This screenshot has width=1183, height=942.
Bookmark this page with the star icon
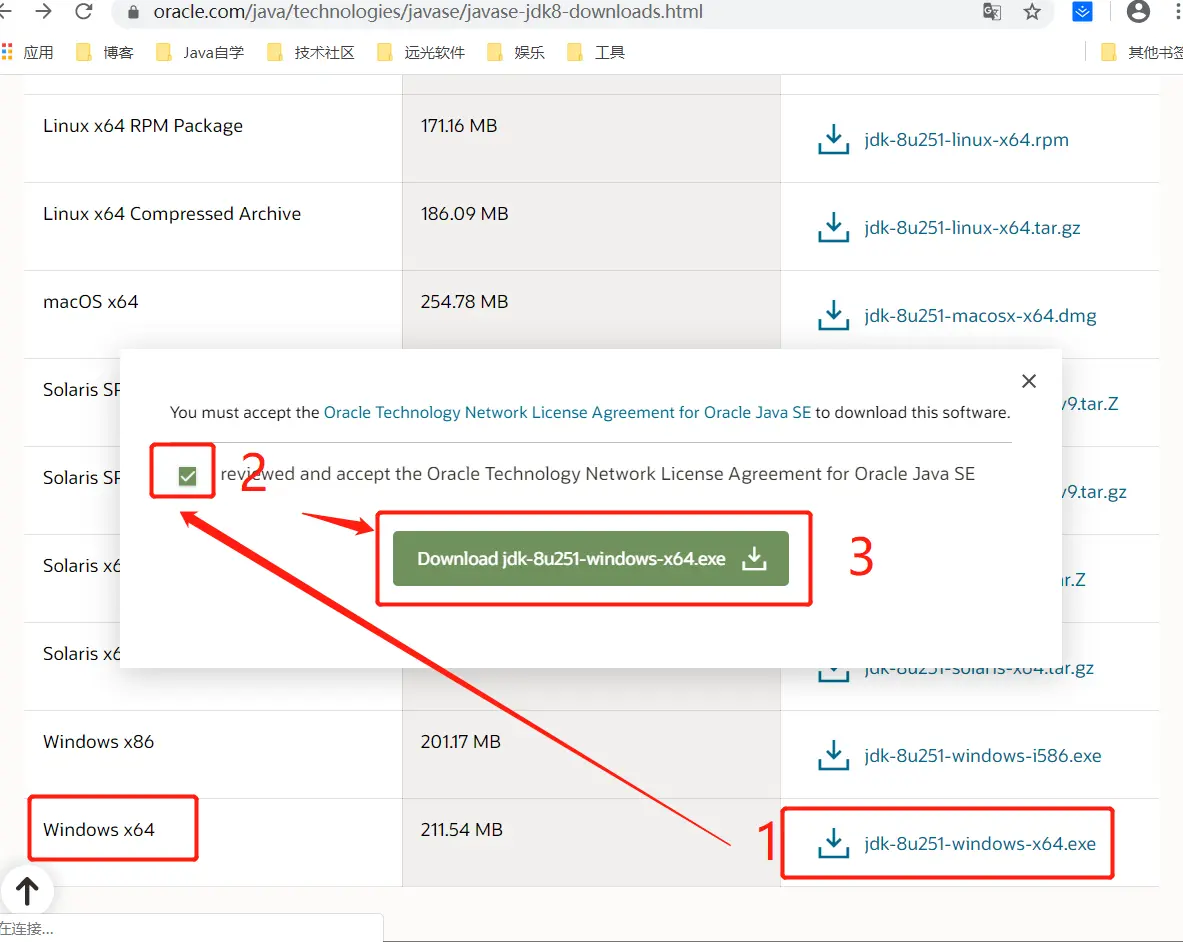coord(1032,11)
